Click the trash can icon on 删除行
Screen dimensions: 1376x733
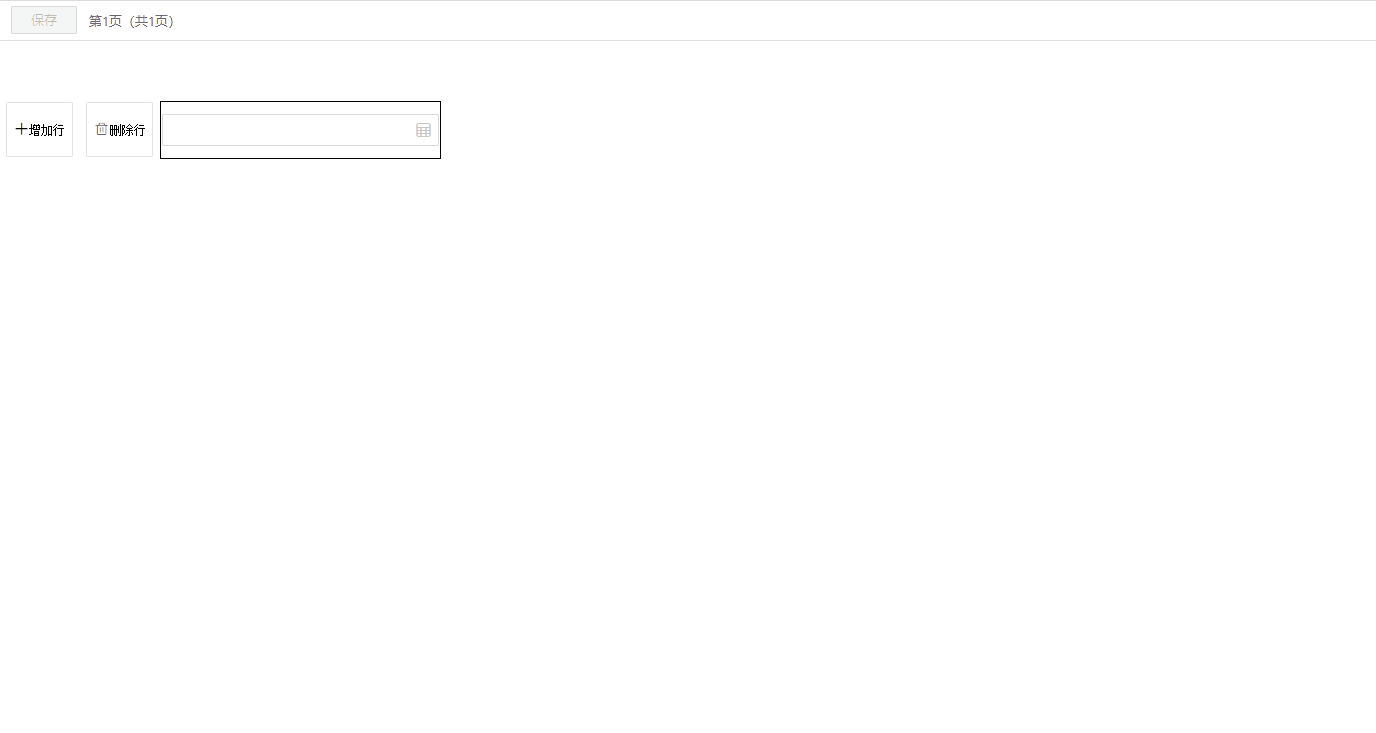101,129
